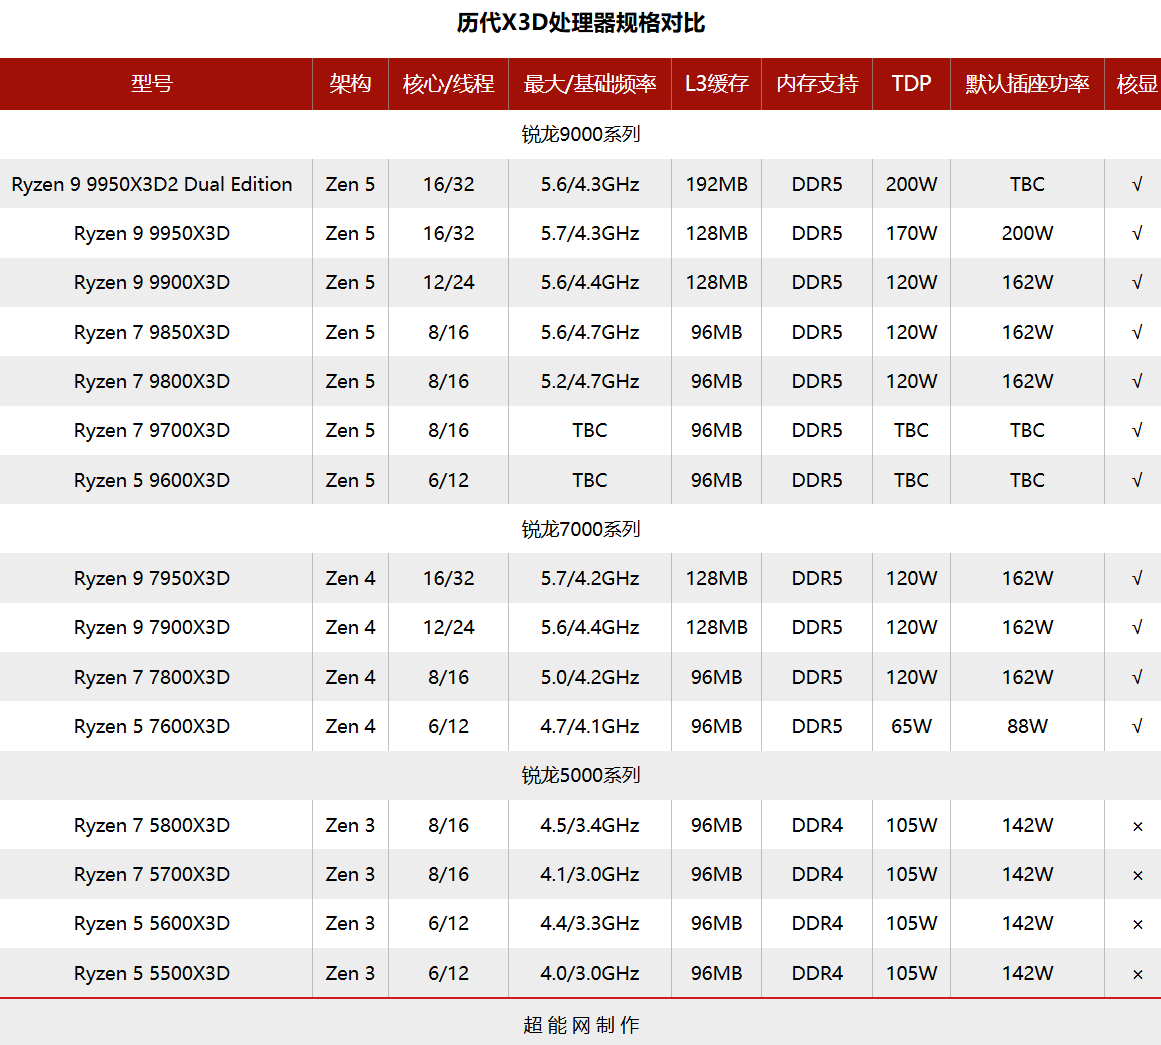Select the 锐龙5000系列 section heading

point(580,775)
